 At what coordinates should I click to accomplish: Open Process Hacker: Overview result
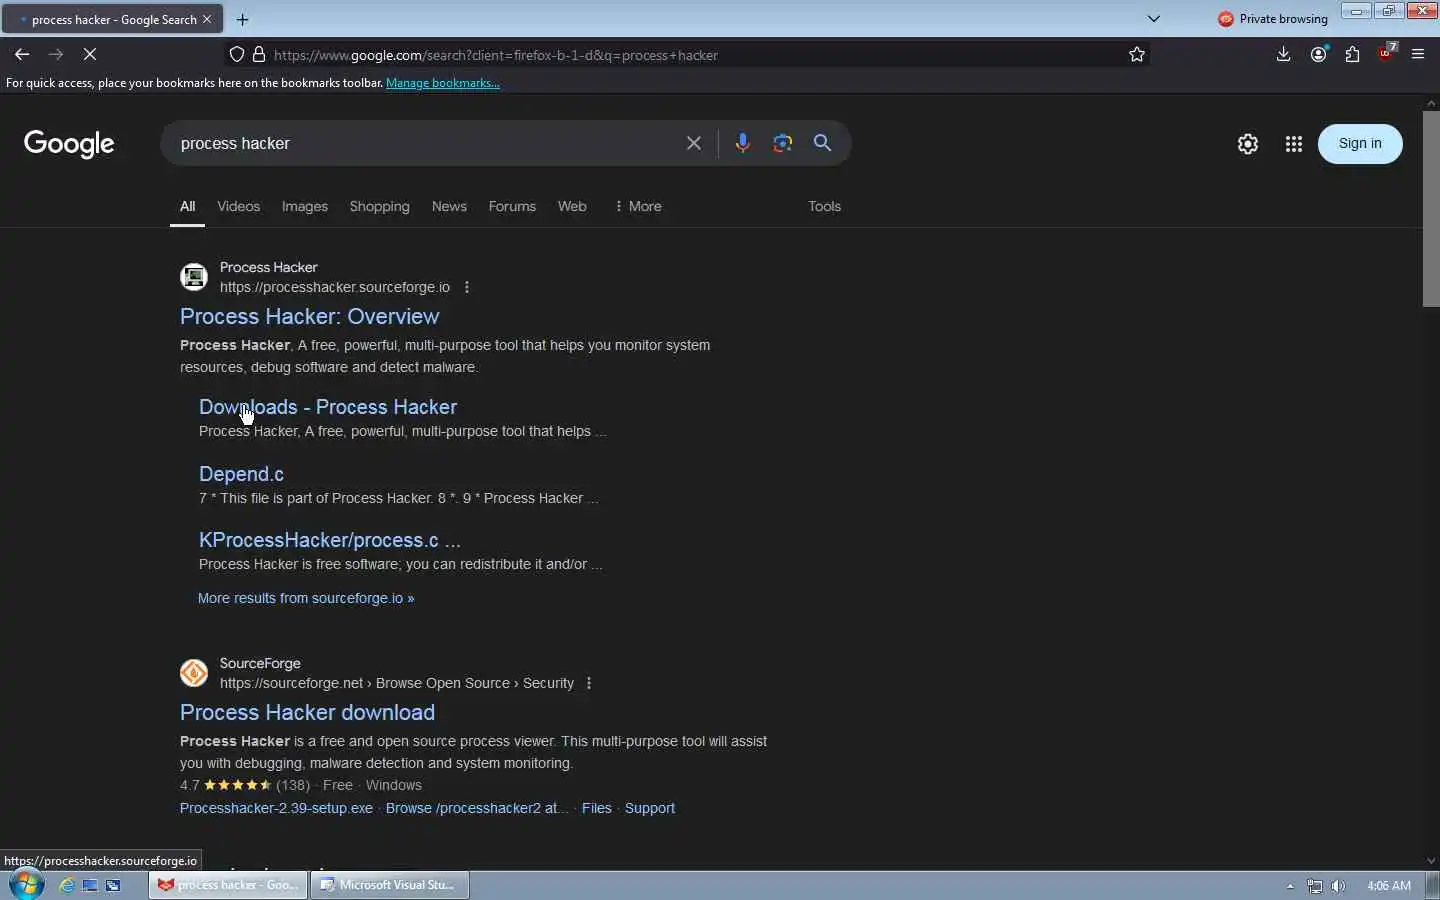point(309,316)
